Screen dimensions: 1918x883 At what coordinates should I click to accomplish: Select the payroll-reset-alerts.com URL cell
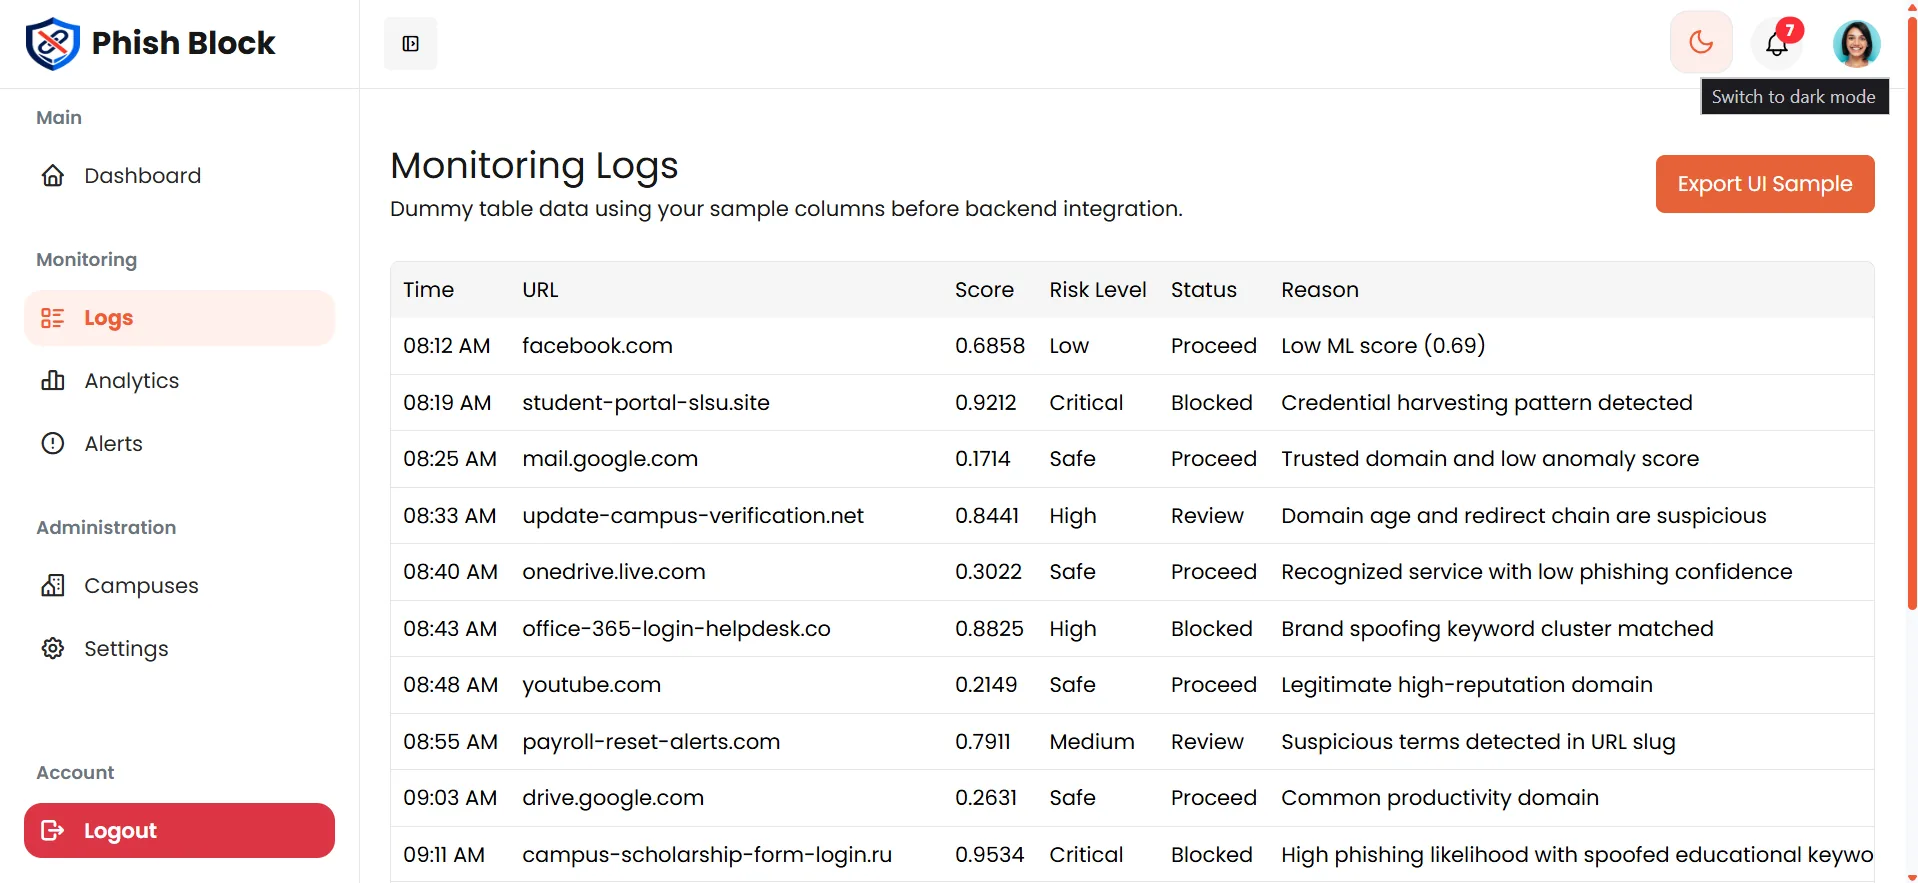coord(651,742)
